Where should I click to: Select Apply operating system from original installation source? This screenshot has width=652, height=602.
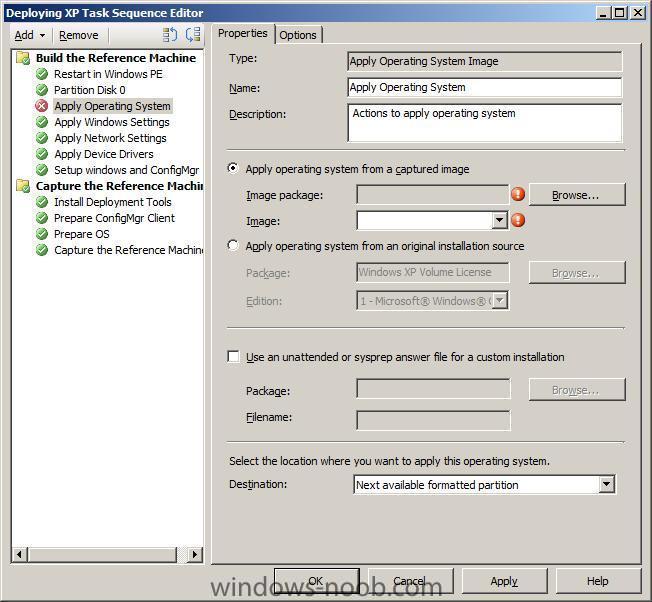(x=233, y=245)
